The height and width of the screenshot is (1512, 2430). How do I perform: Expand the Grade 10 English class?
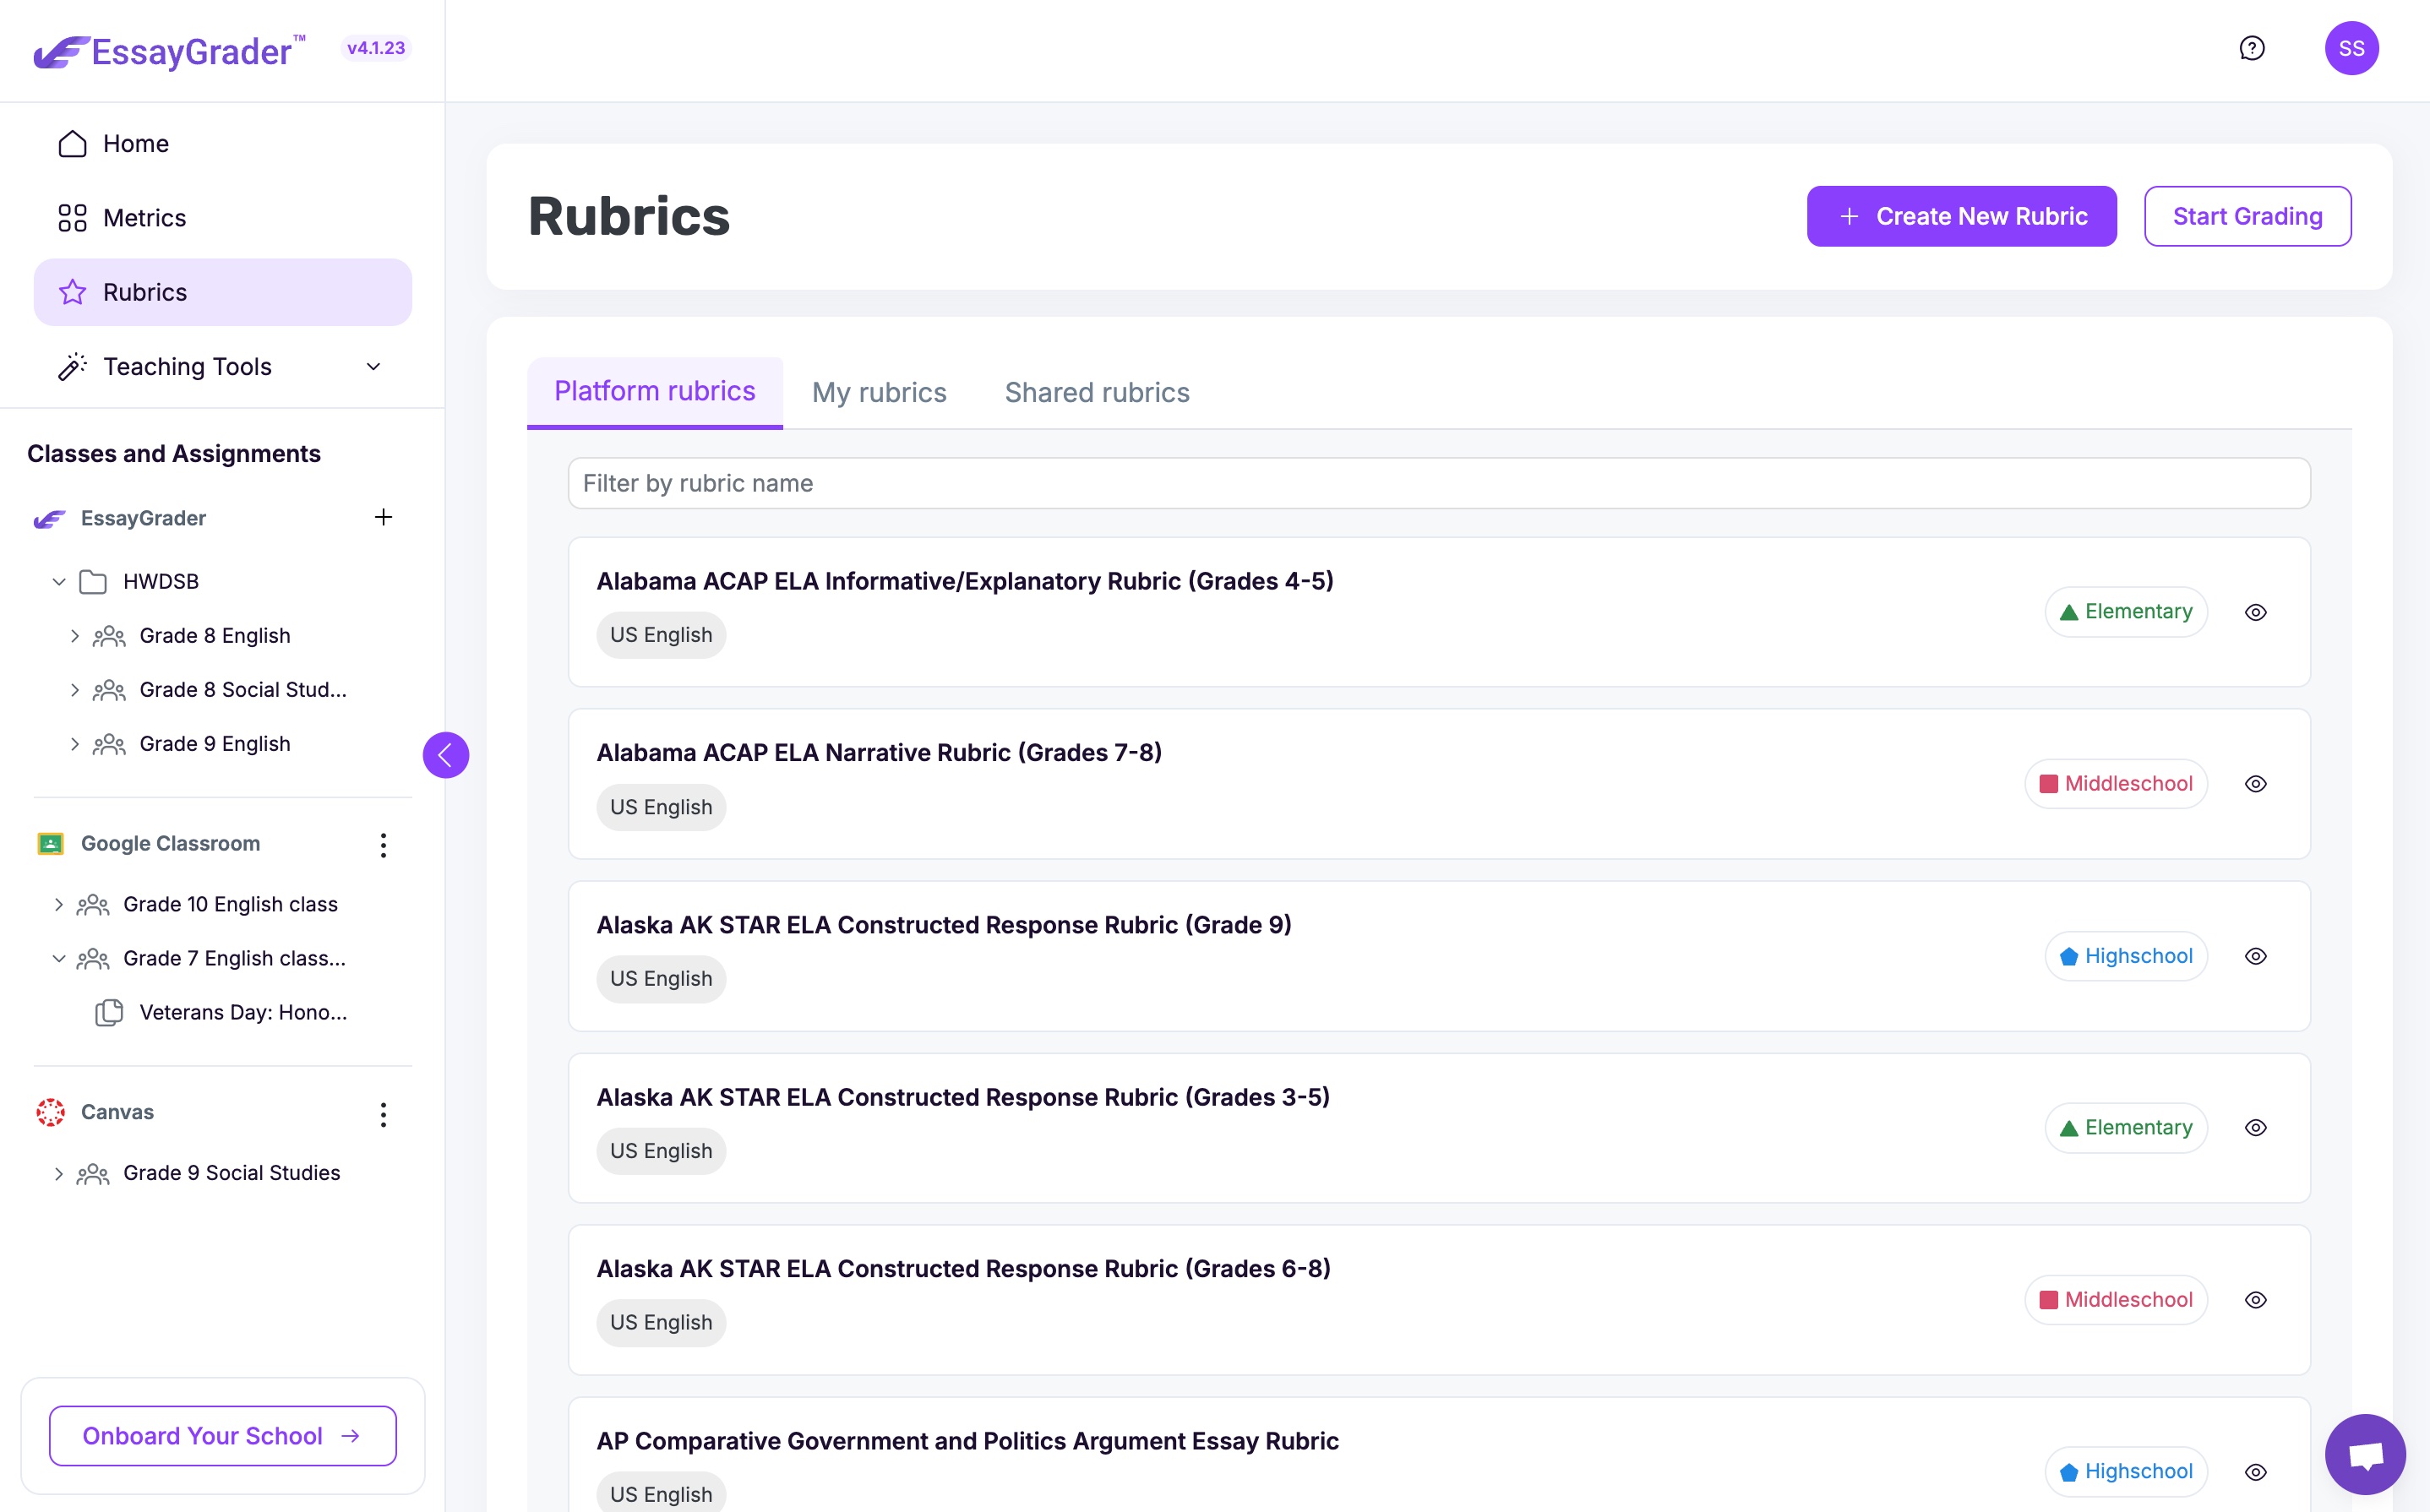pyautogui.click(x=59, y=905)
